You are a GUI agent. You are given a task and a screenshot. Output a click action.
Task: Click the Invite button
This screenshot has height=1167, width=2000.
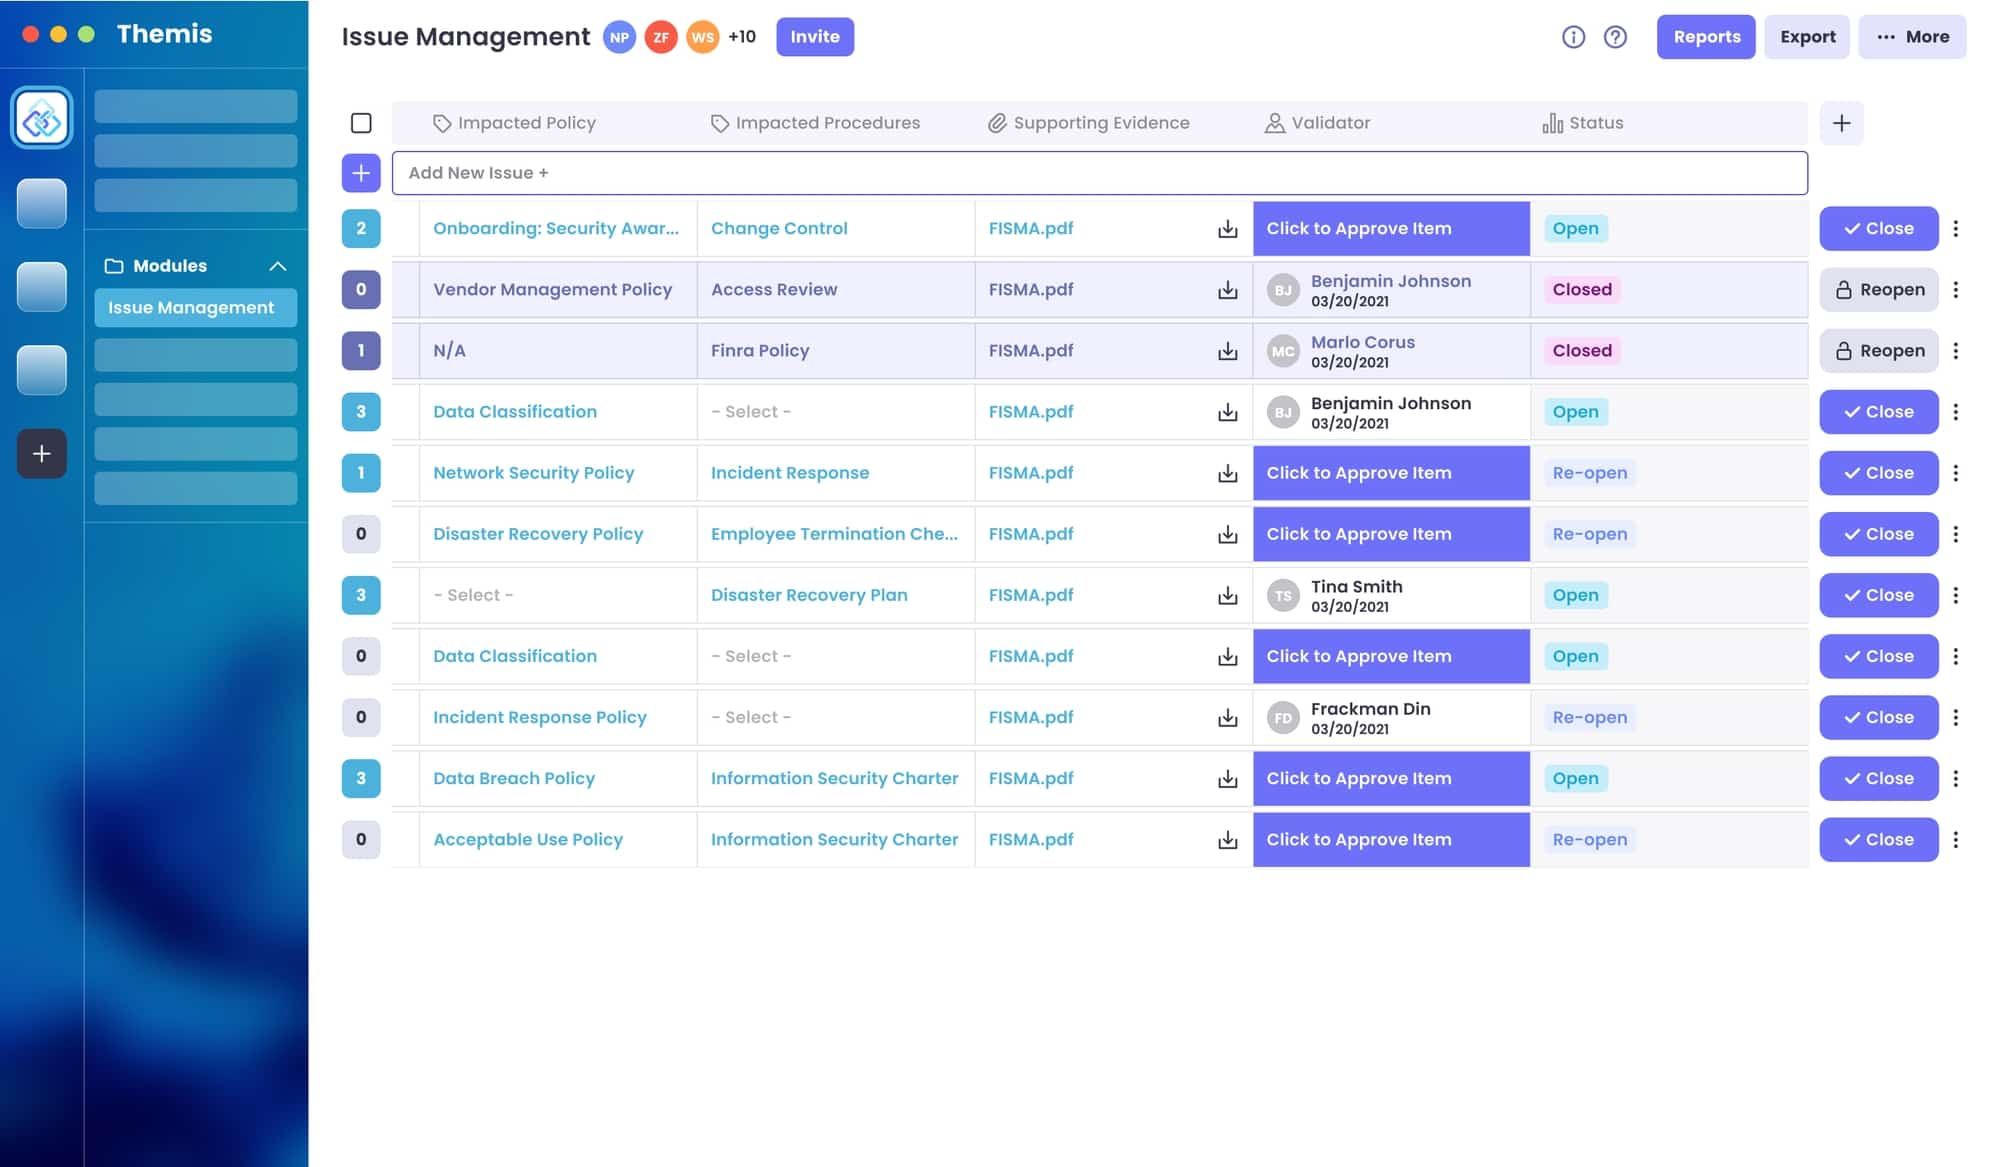(814, 36)
